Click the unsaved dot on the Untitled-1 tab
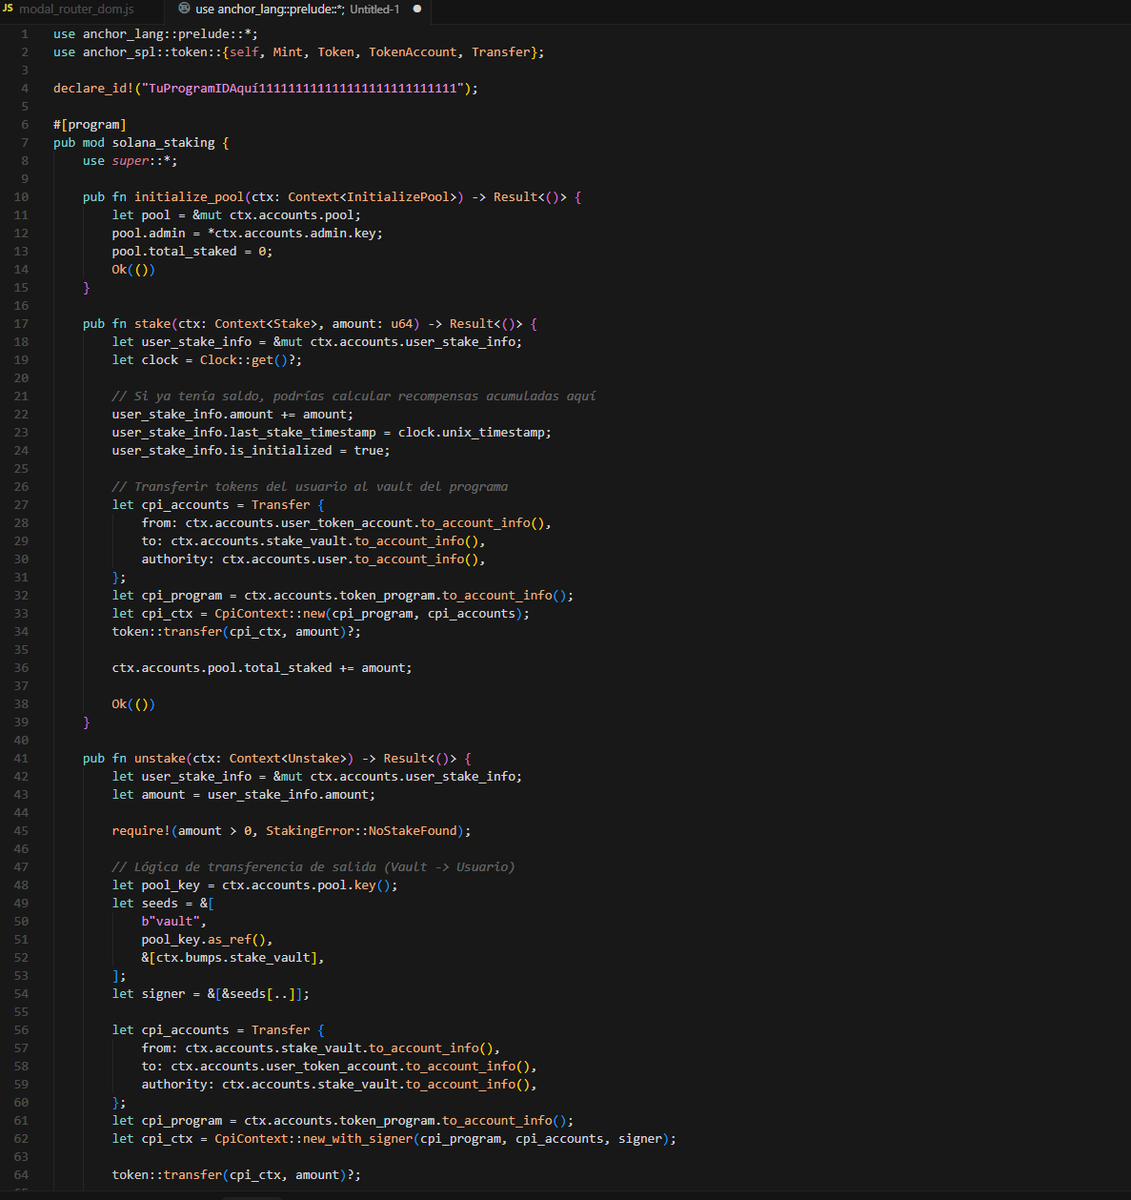The height and width of the screenshot is (1200, 1131). click(x=417, y=9)
